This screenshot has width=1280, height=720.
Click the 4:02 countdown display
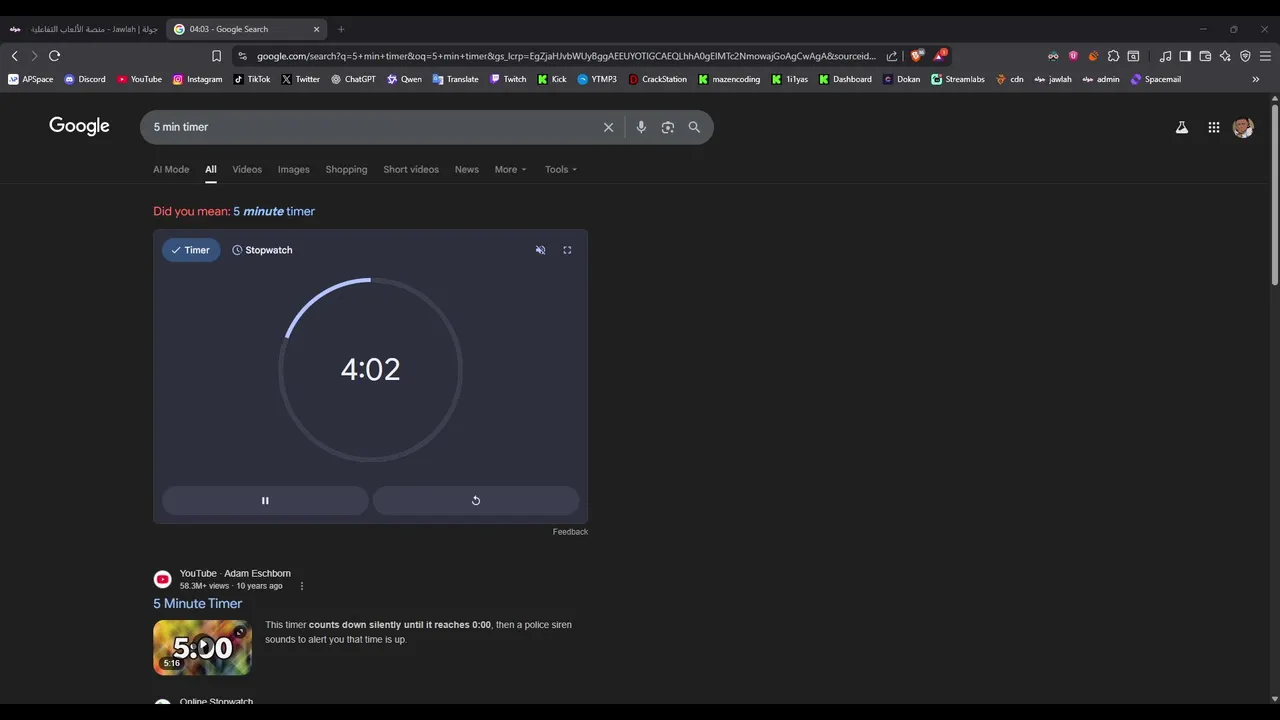[370, 369]
